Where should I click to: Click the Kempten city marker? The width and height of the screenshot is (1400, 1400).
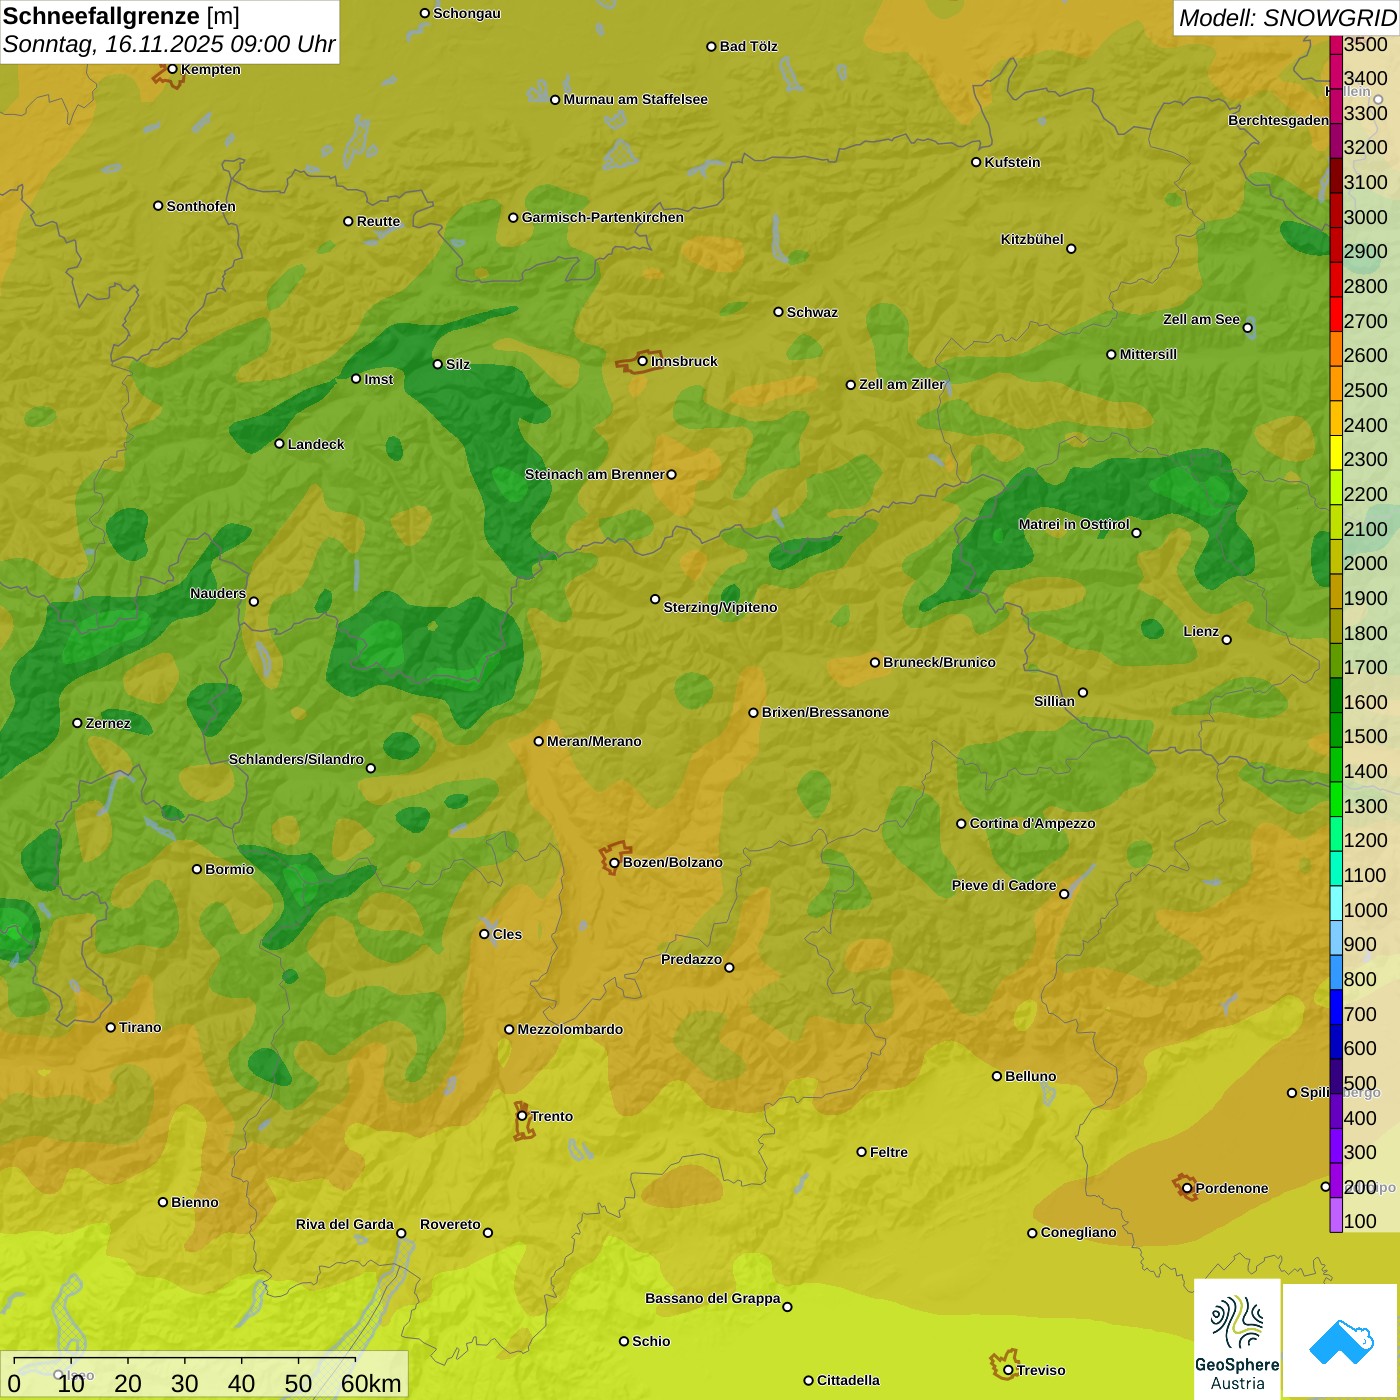[172, 69]
